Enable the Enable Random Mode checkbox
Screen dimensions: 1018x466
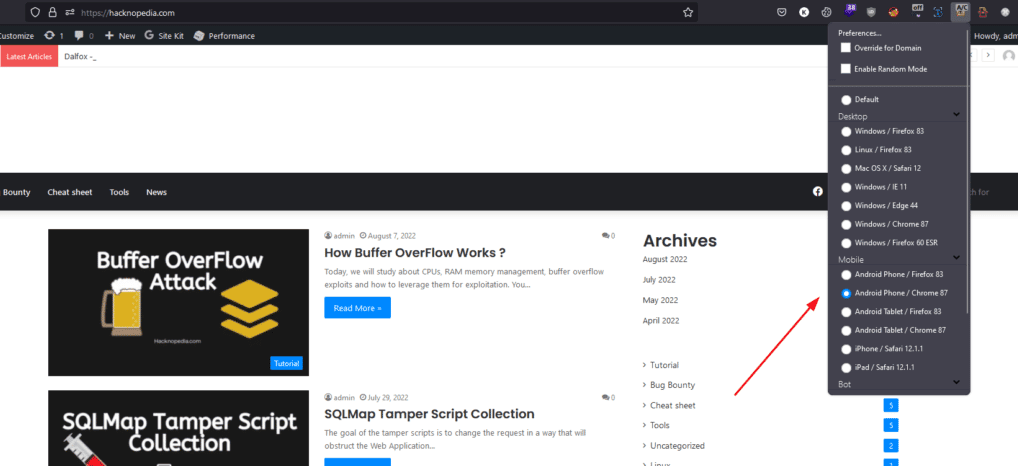[845, 68]
